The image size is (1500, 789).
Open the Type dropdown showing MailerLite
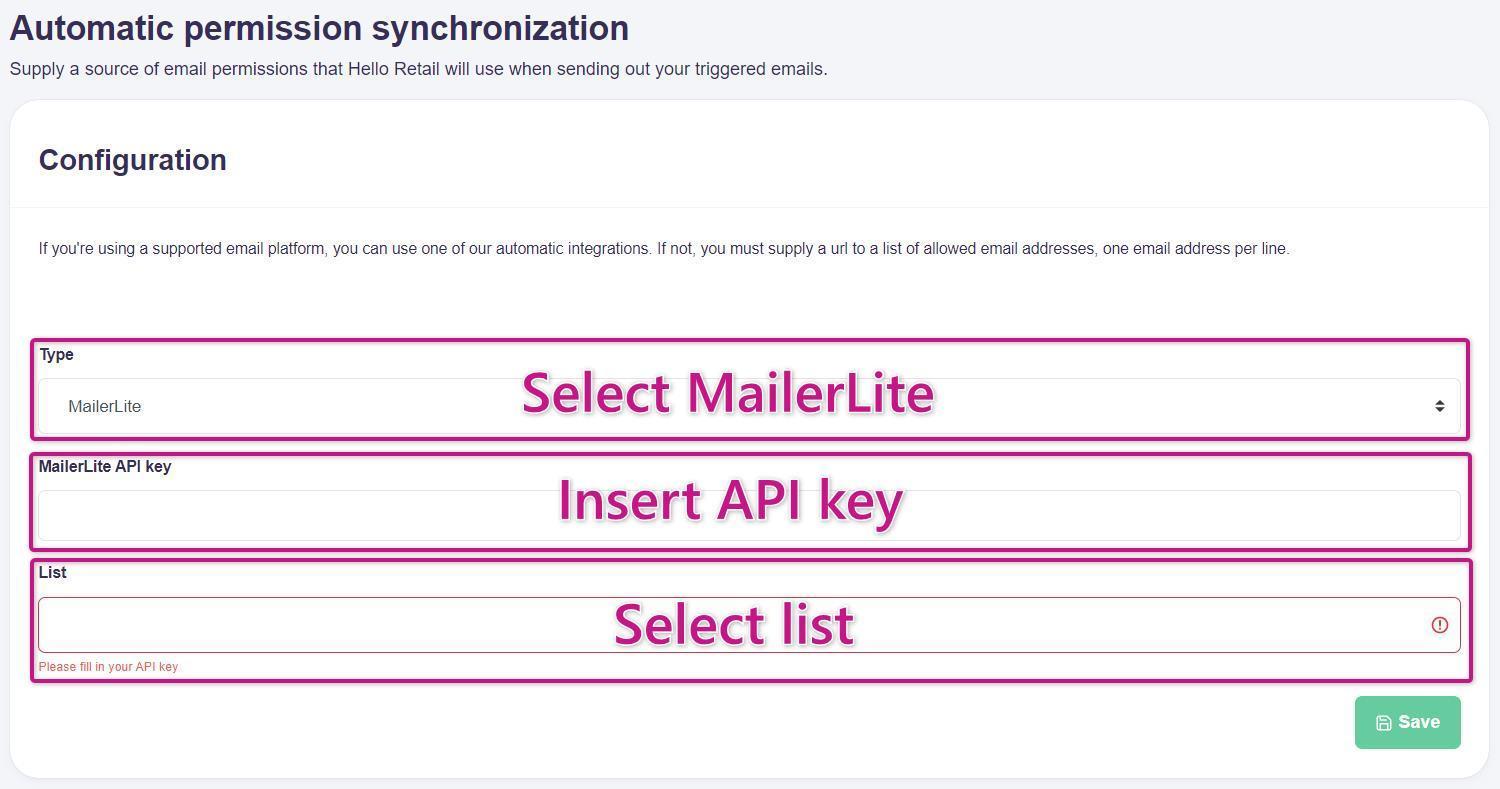(300, 406)
